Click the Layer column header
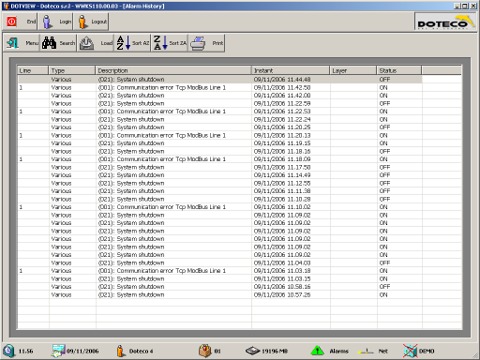Image resolution: width=480 pixels, height=360 pixels. [353, 70]
